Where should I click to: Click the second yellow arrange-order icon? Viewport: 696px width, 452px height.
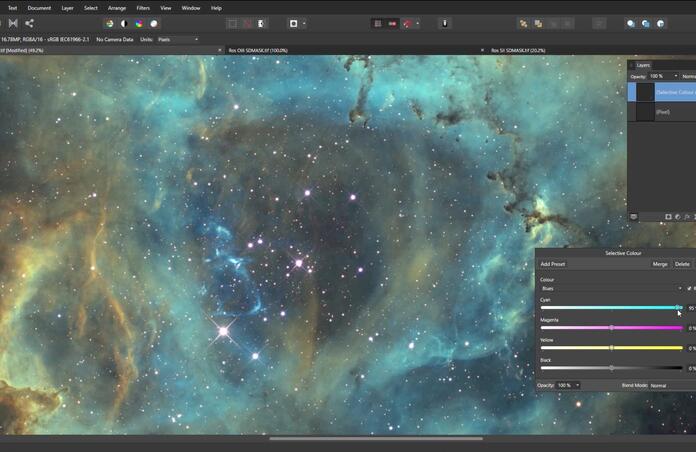(538, 24)
